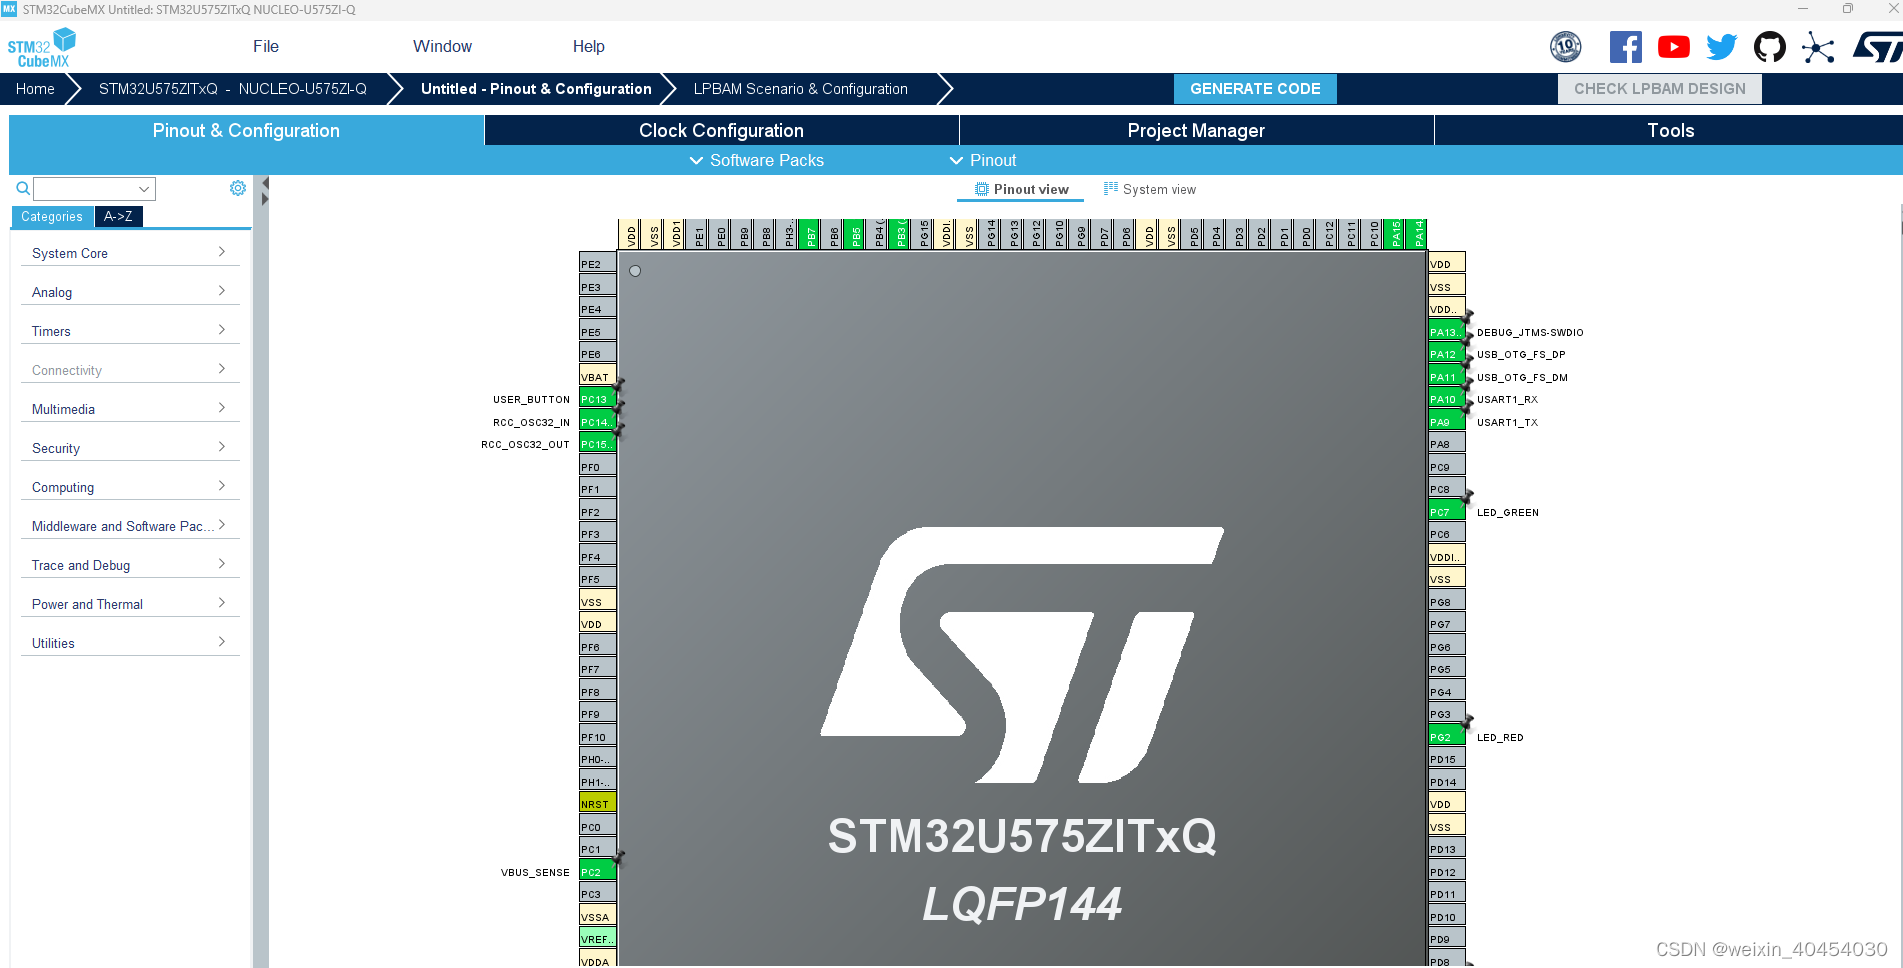1903x968 pixels.
Task: Open the File menu
Action: (x=266, y=46)
